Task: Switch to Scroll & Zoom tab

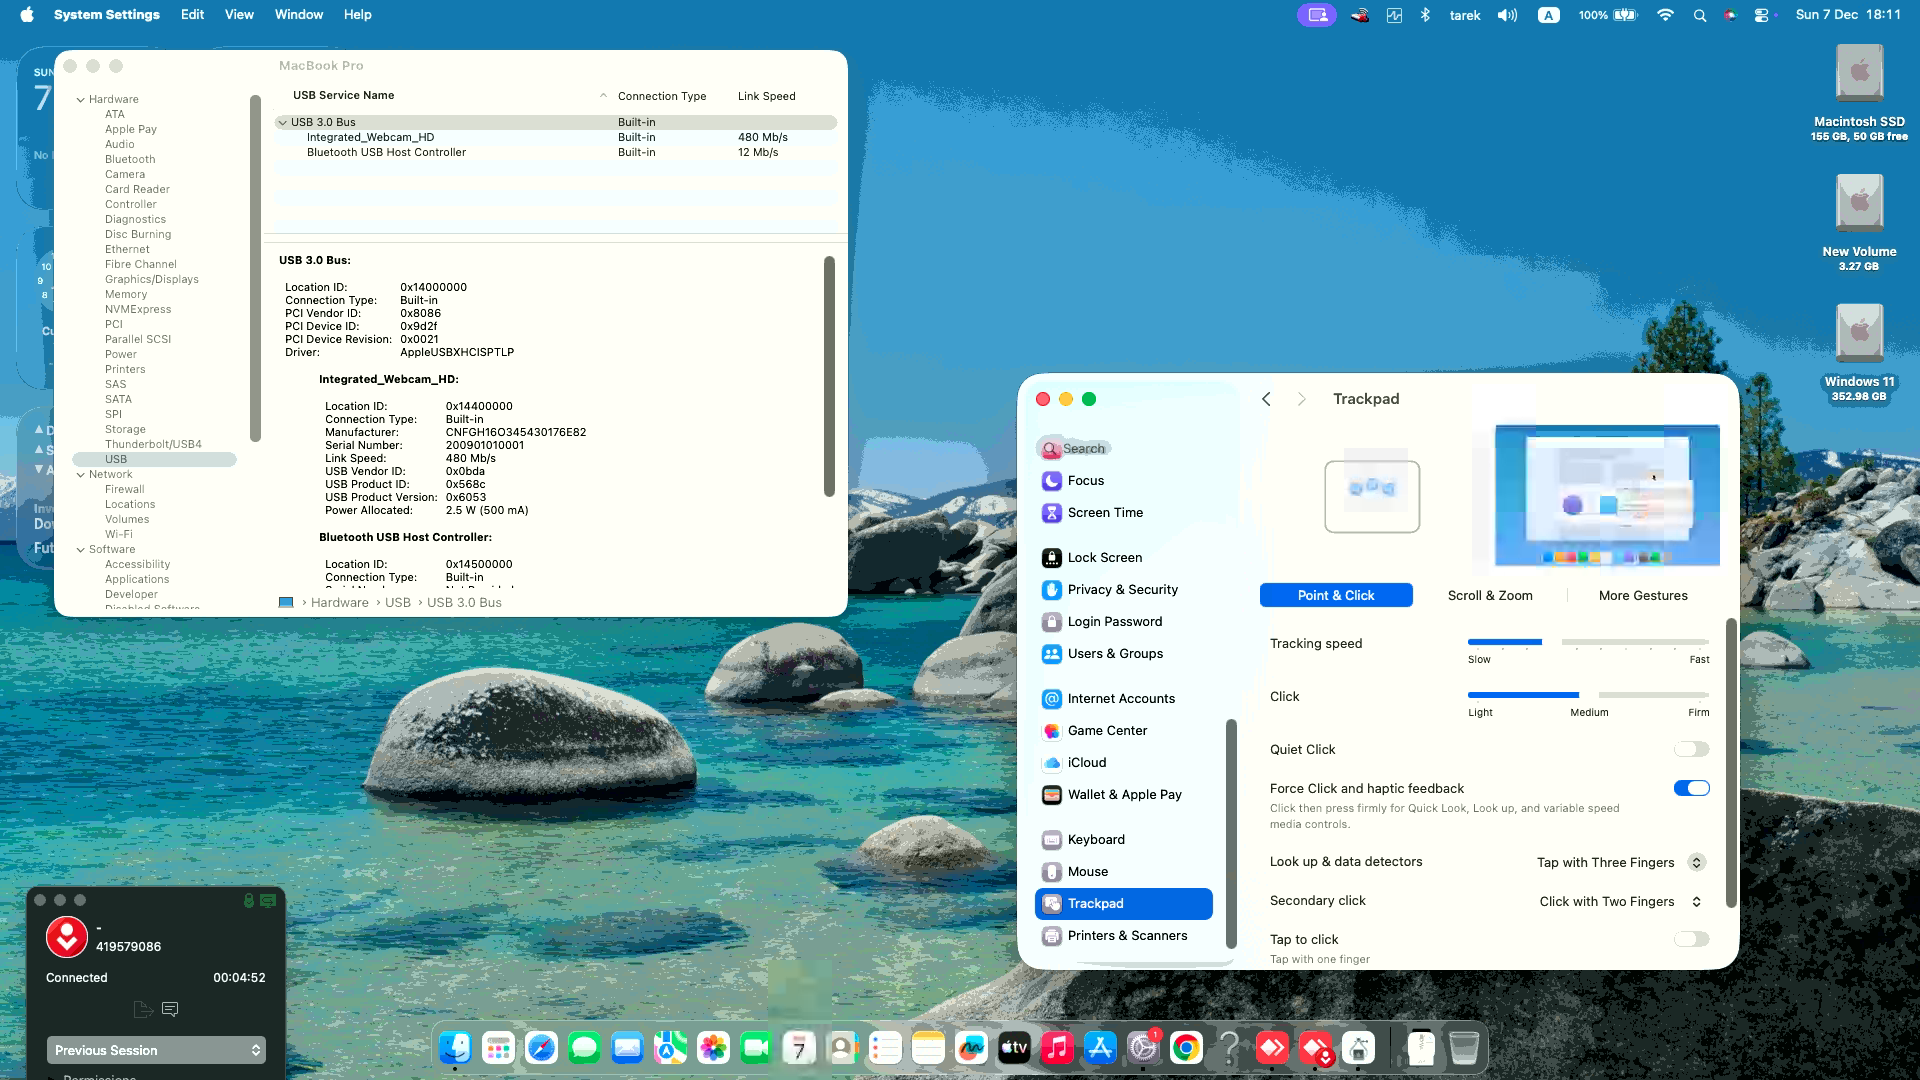Action: (x=1489, y=595)
